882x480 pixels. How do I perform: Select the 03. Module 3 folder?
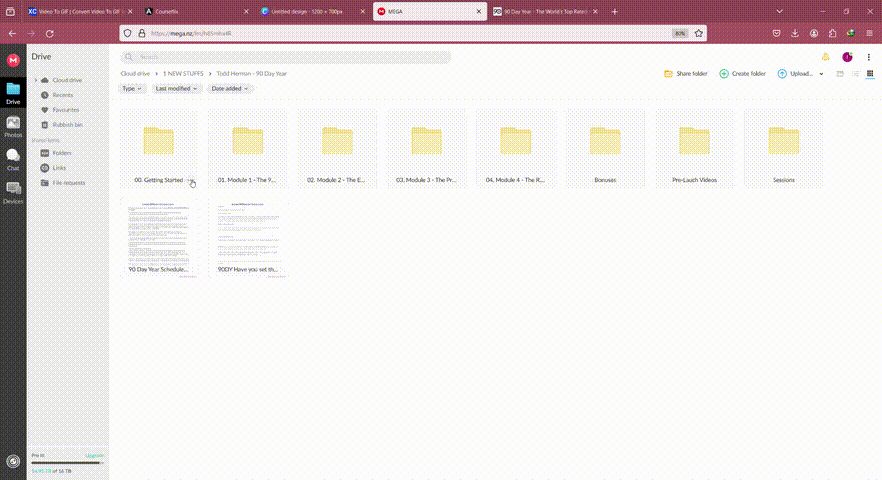tap(426, 148)
